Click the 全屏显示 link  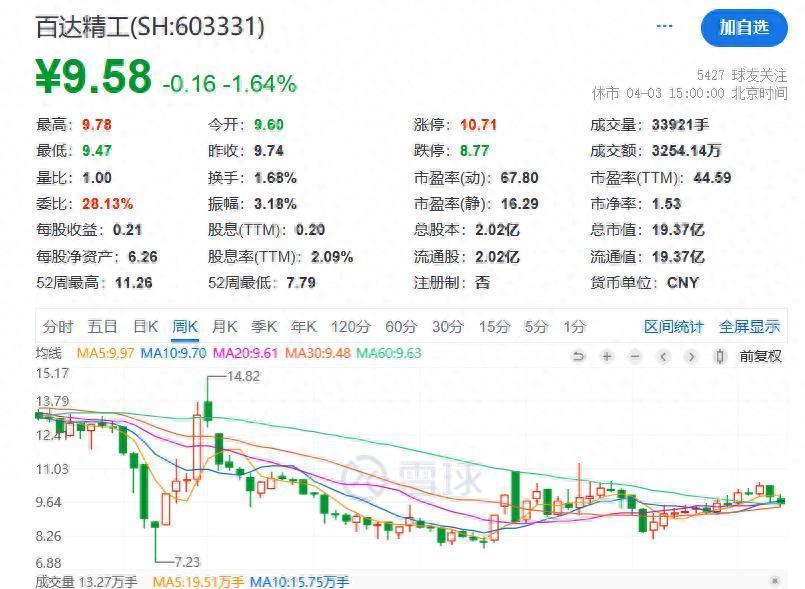(749, 327)
